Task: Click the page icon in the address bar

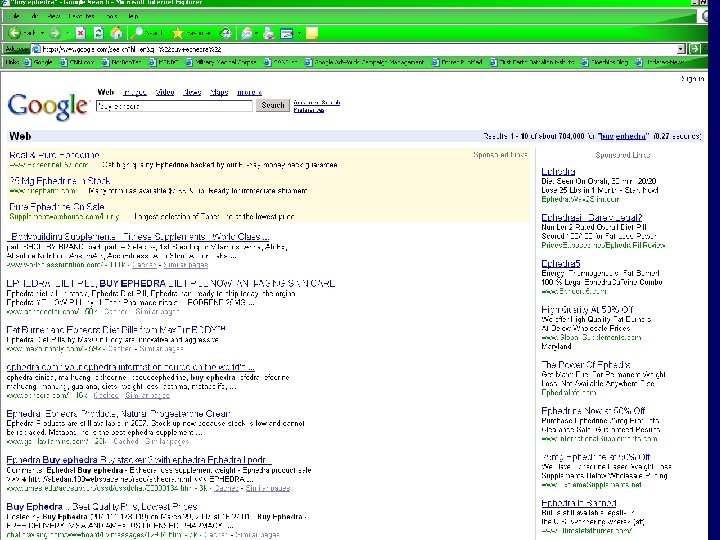Action: click(x=36, y=49)
